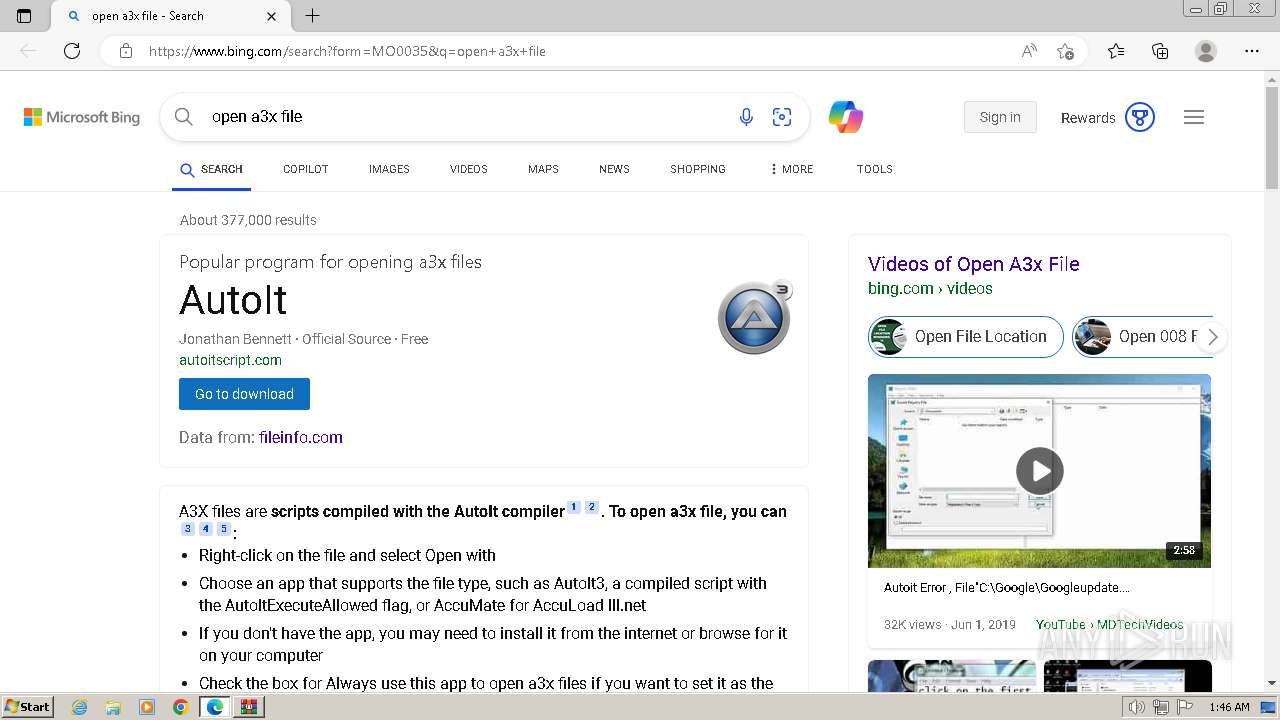1280x720 pixels.
Task: Open the Rewards text link
Action: pyautogui.click(x=1088, y=118)
